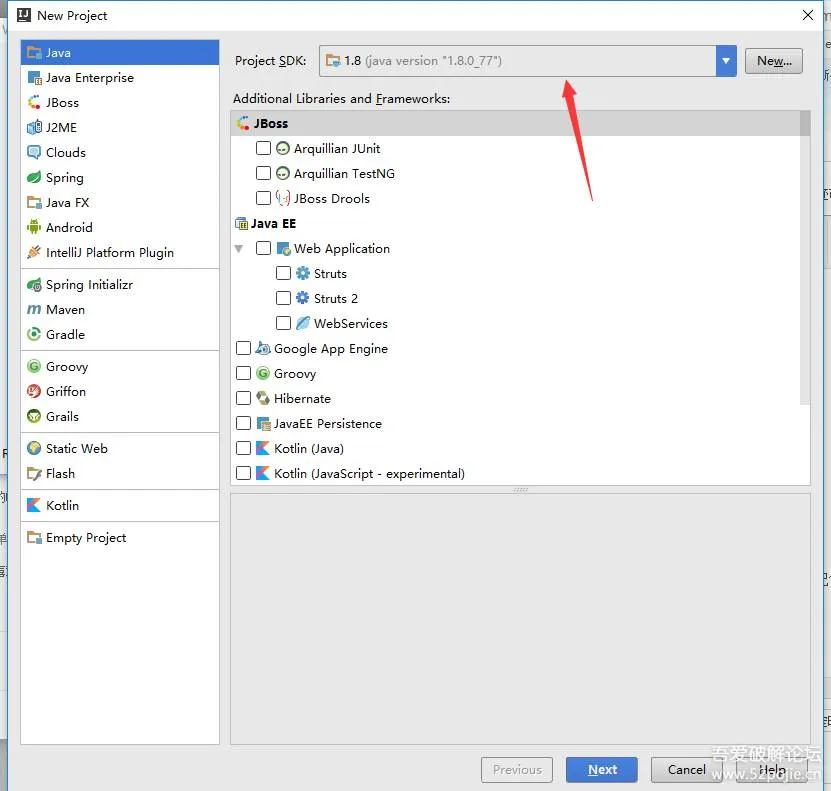Click the JBoss group header row

click(x=516, y=123)
